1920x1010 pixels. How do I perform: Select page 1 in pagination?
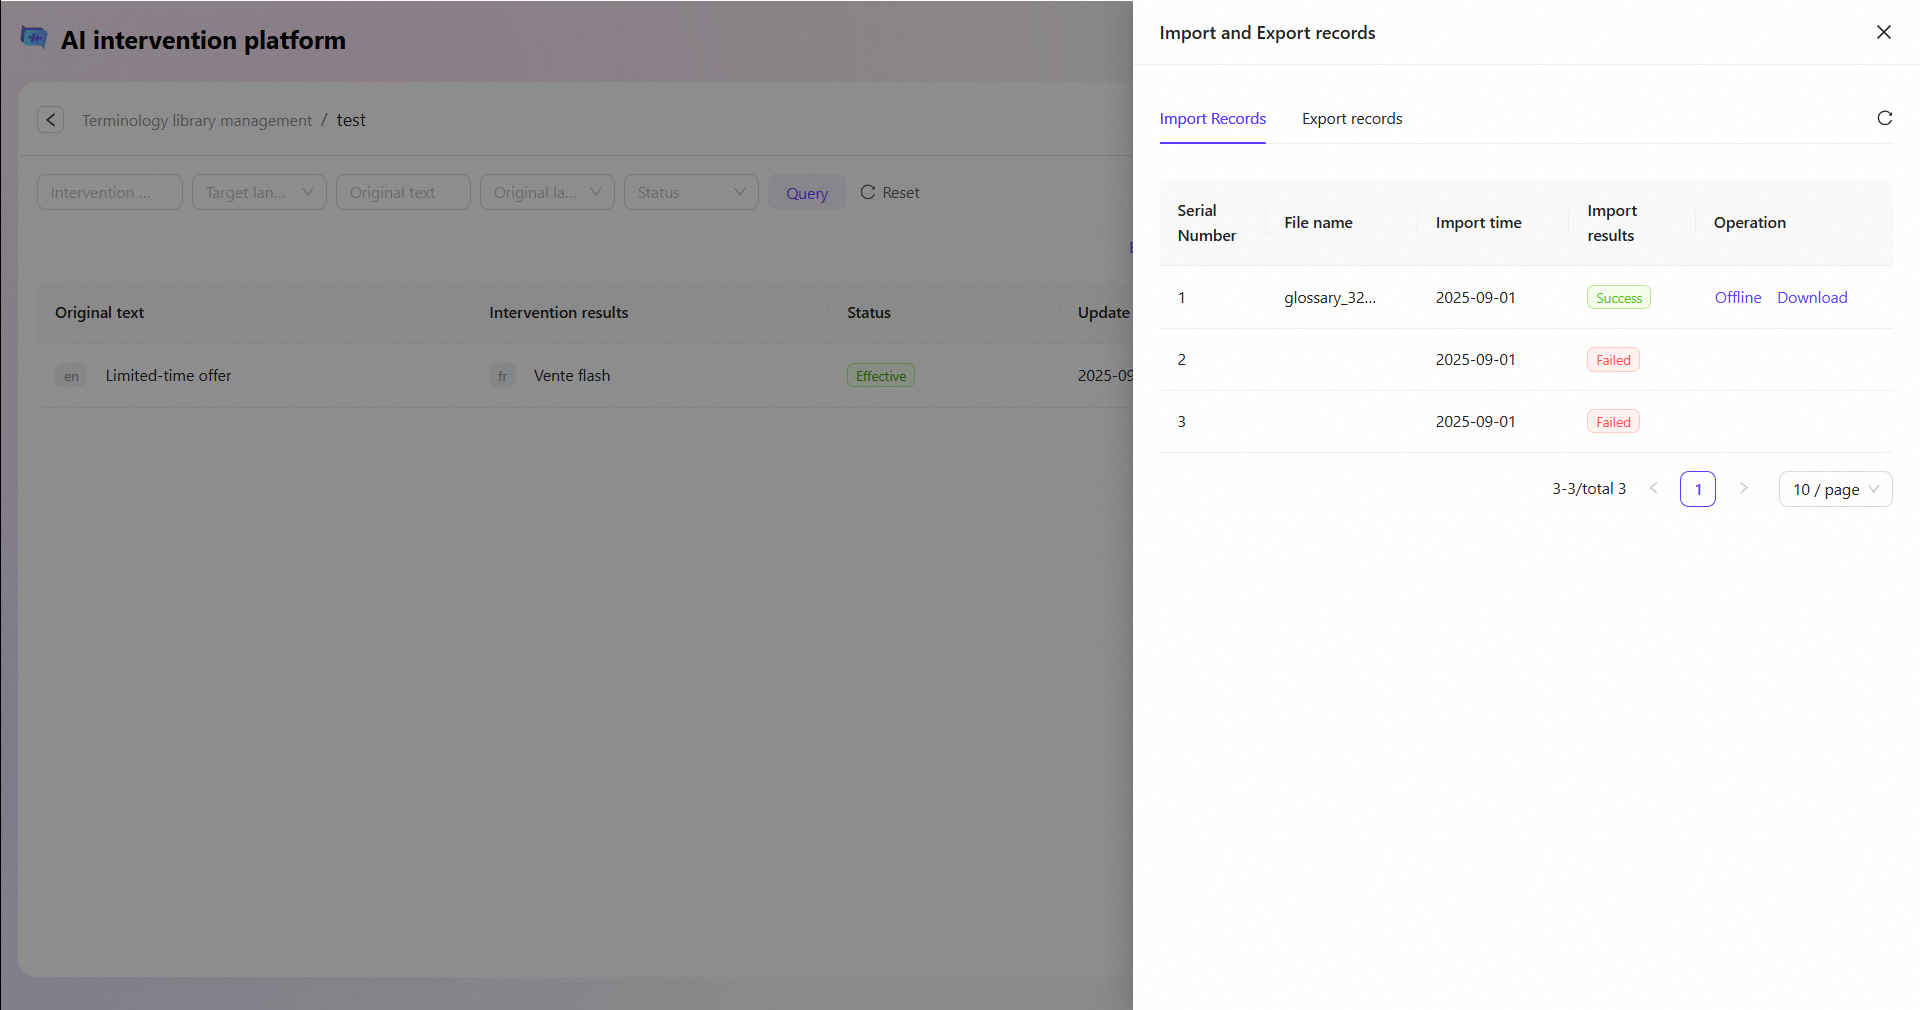(1697, 489)
